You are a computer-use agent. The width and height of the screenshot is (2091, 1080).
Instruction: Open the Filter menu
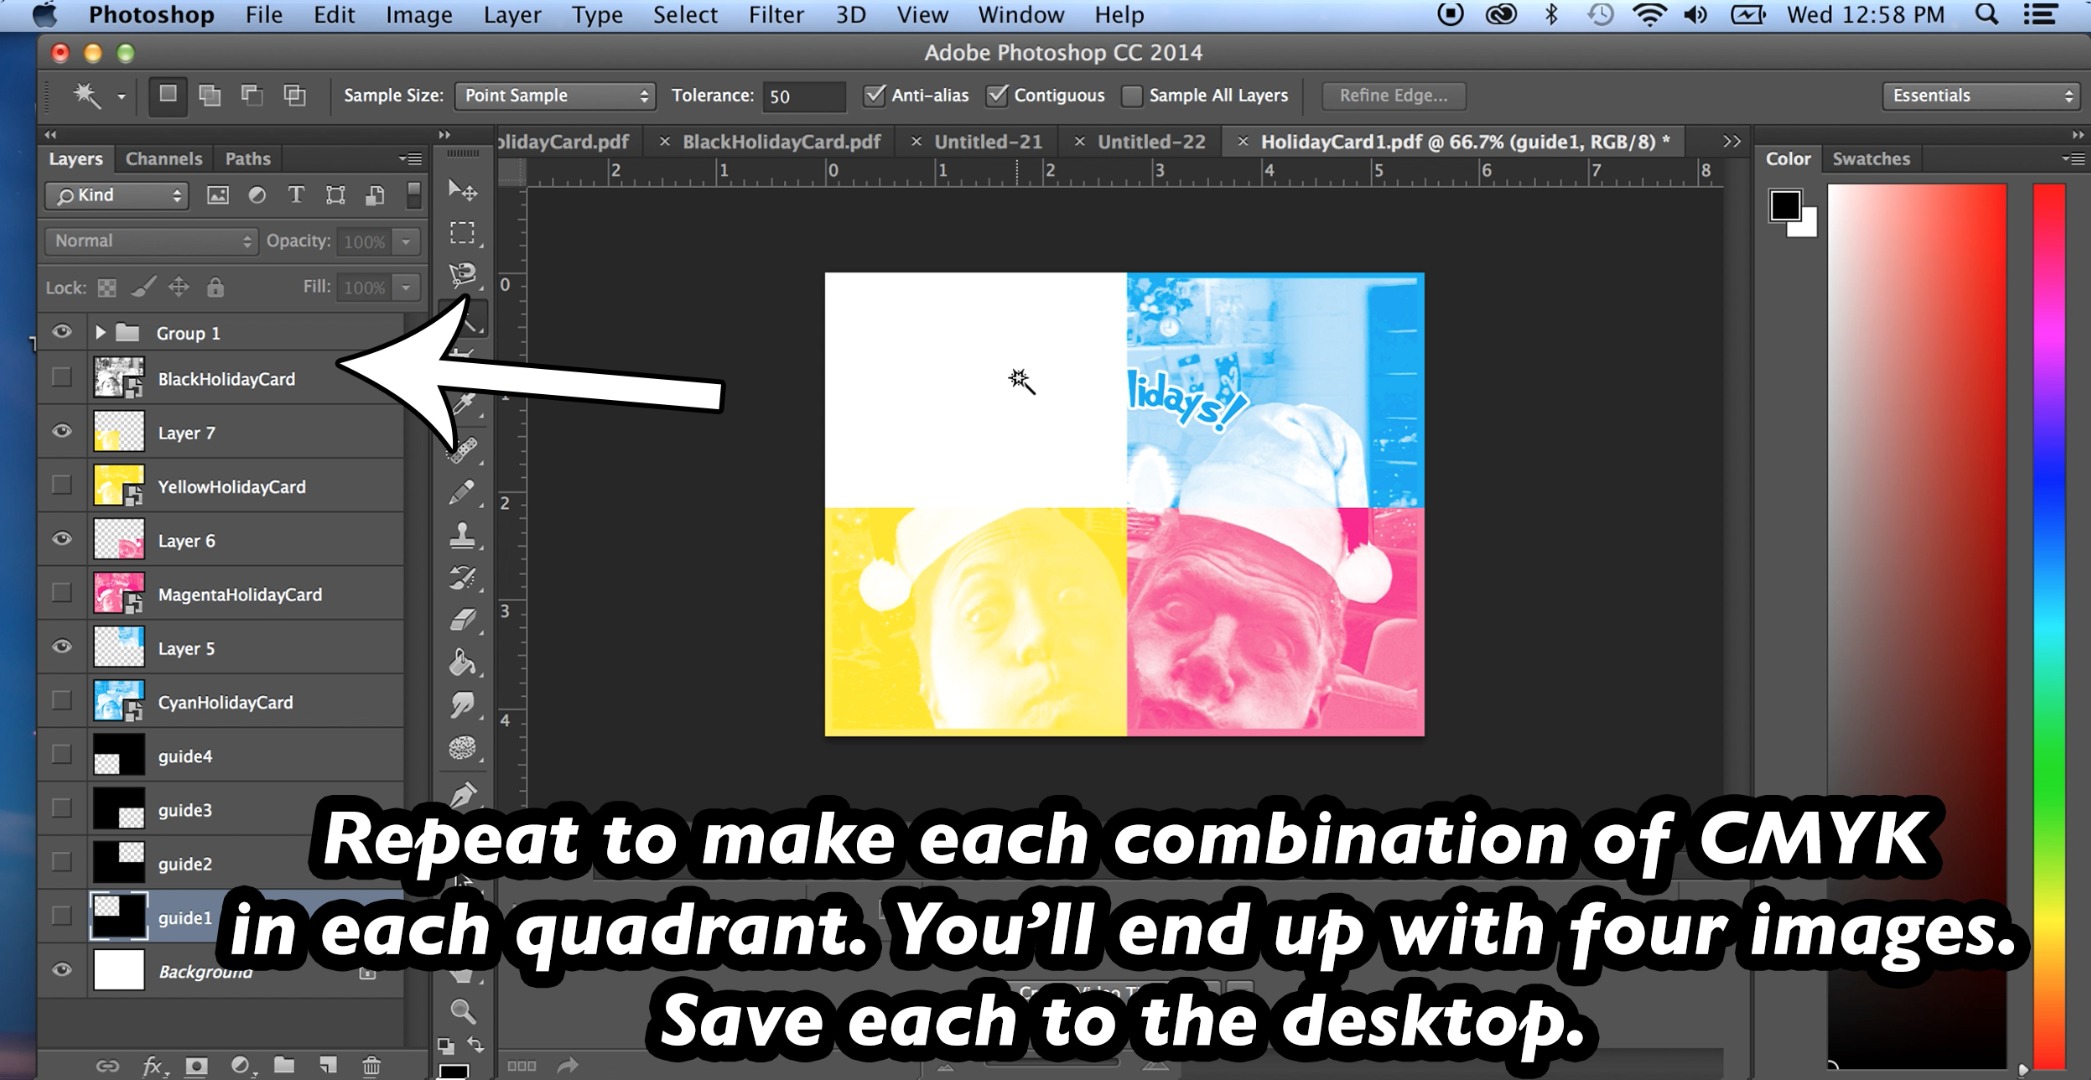point(775,14)
